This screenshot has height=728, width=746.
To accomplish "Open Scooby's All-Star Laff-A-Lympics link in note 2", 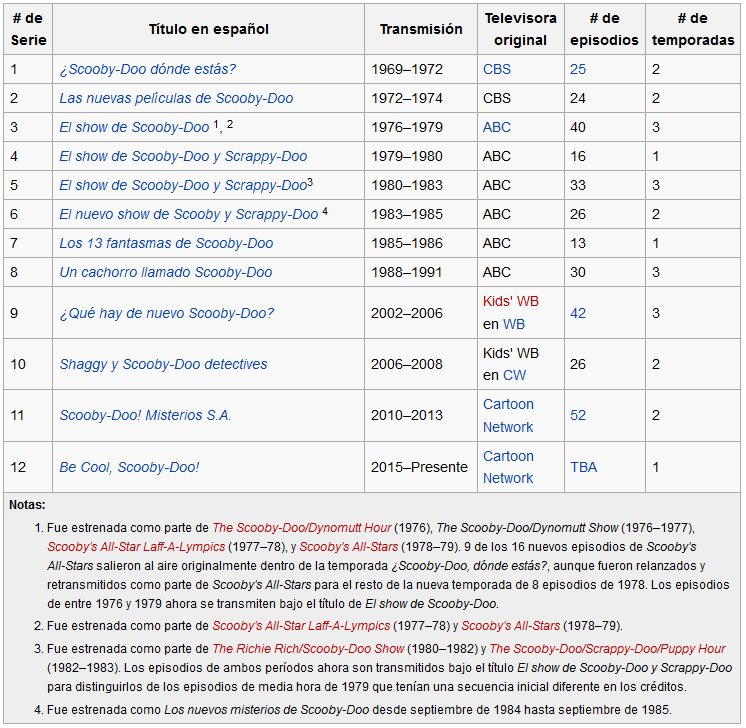I will click(x=301, y=626).
